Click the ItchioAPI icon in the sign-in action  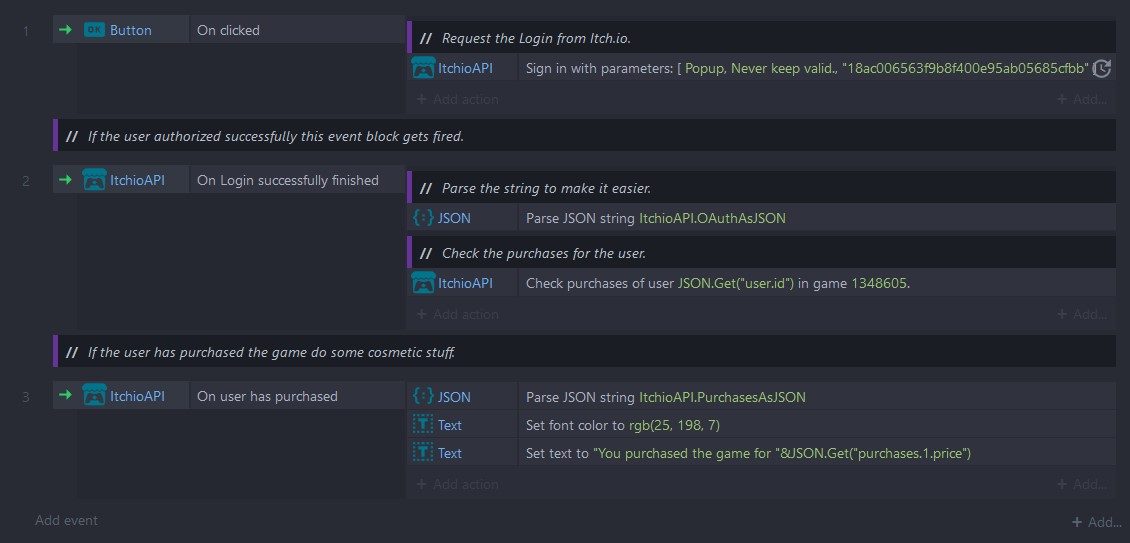pos(422,68)
